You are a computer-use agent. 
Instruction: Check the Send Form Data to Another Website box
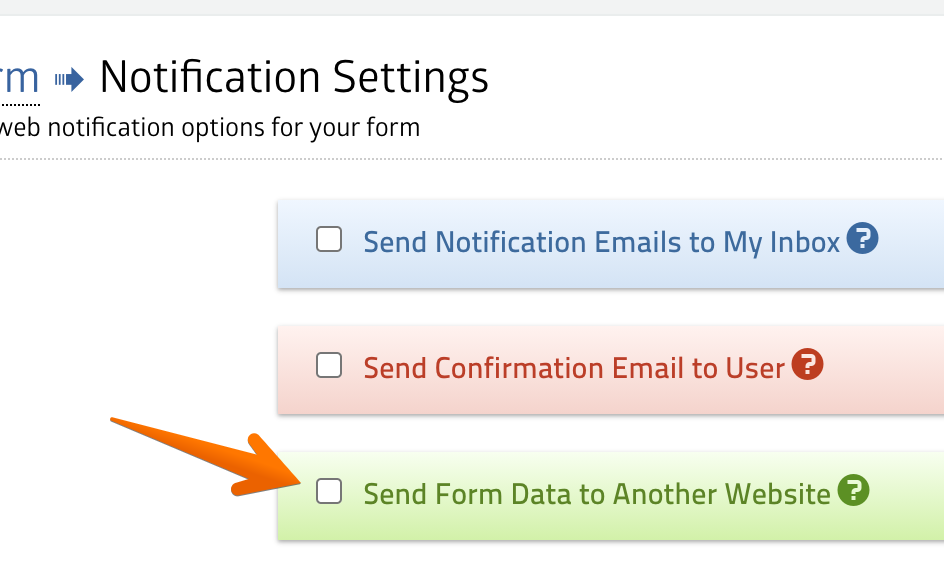(x=329, y=491)
